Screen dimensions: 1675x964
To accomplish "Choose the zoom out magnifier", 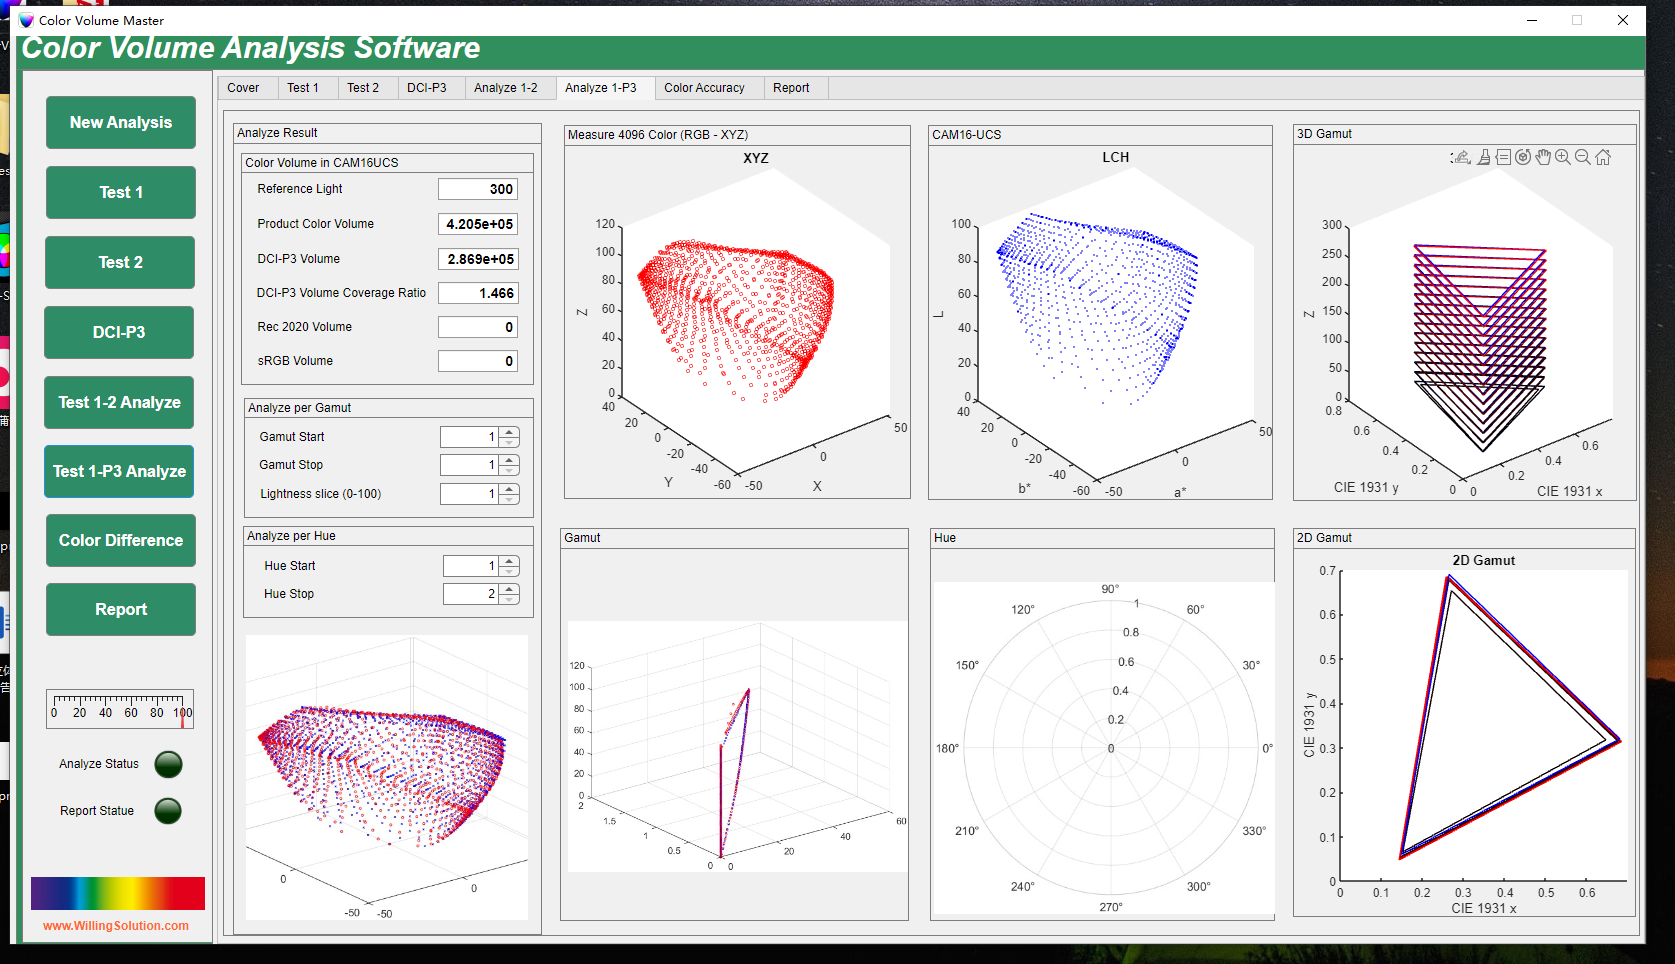I will point(1583,157).
